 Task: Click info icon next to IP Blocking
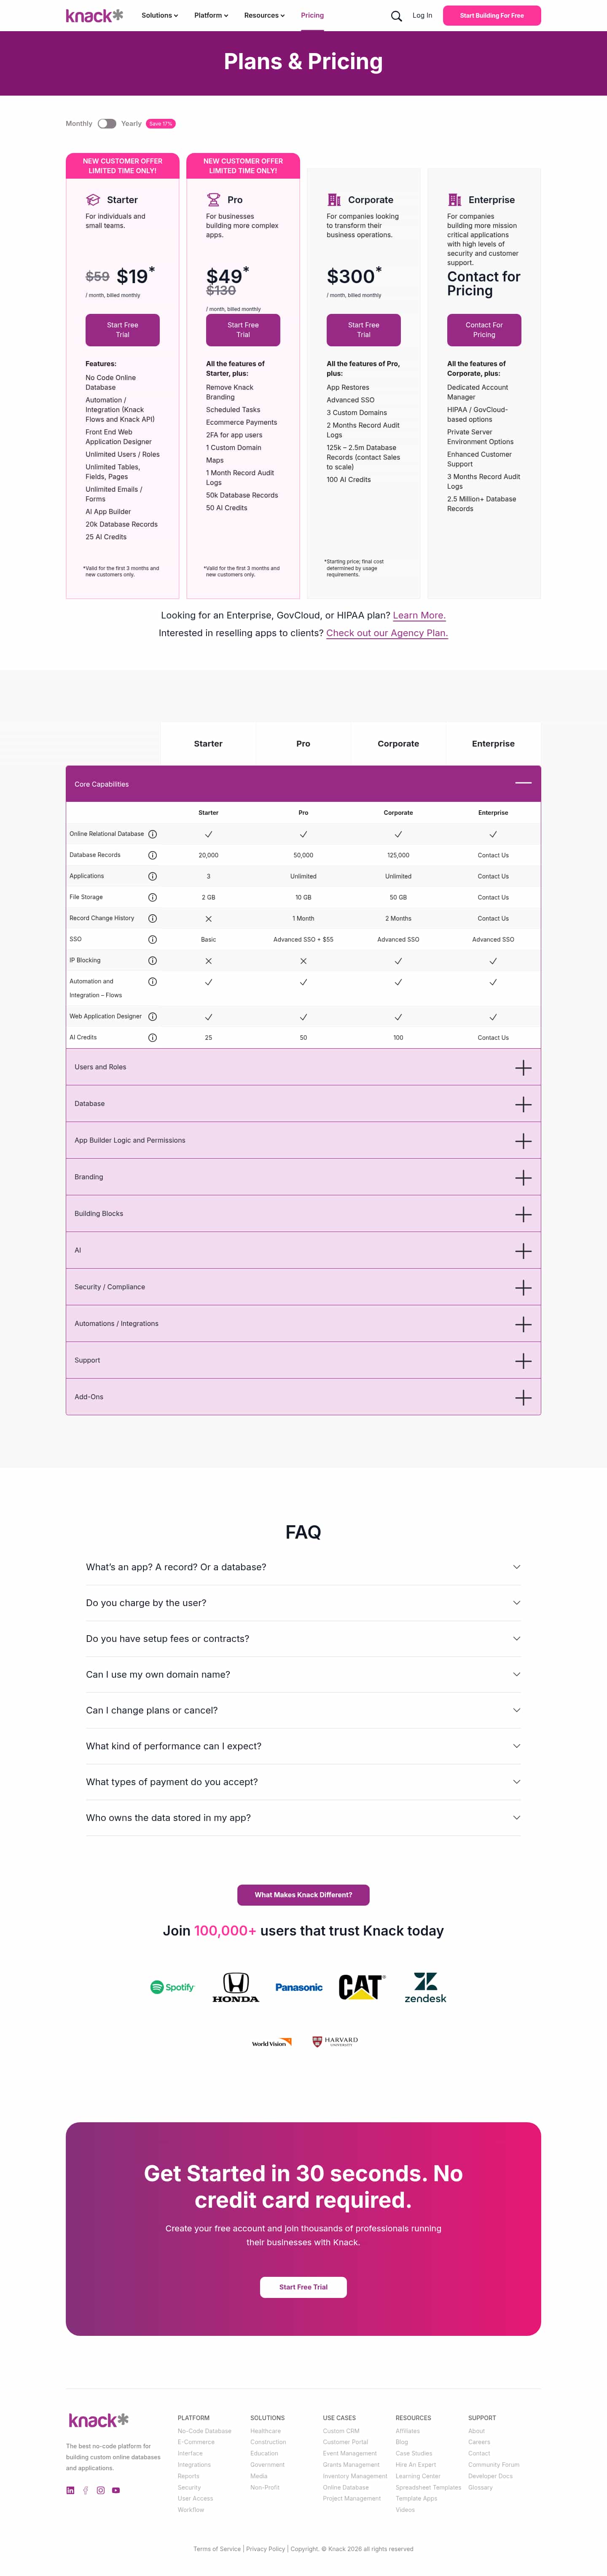(152, 960)
